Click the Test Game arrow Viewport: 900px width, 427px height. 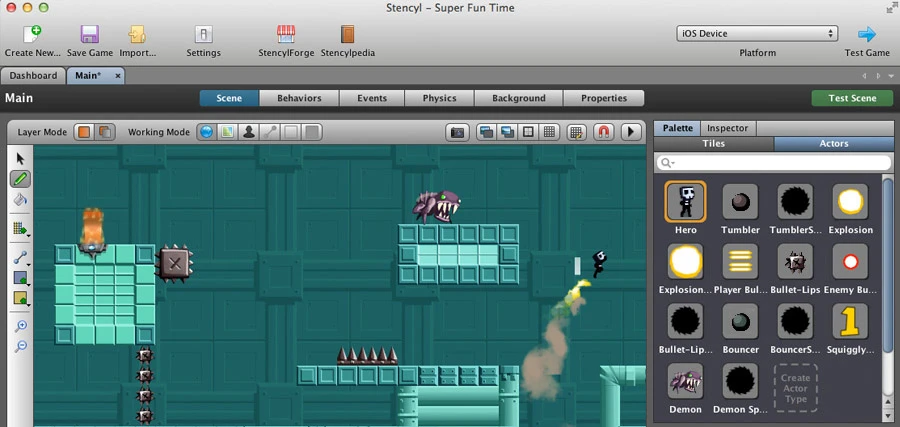(x=867, y=34)
